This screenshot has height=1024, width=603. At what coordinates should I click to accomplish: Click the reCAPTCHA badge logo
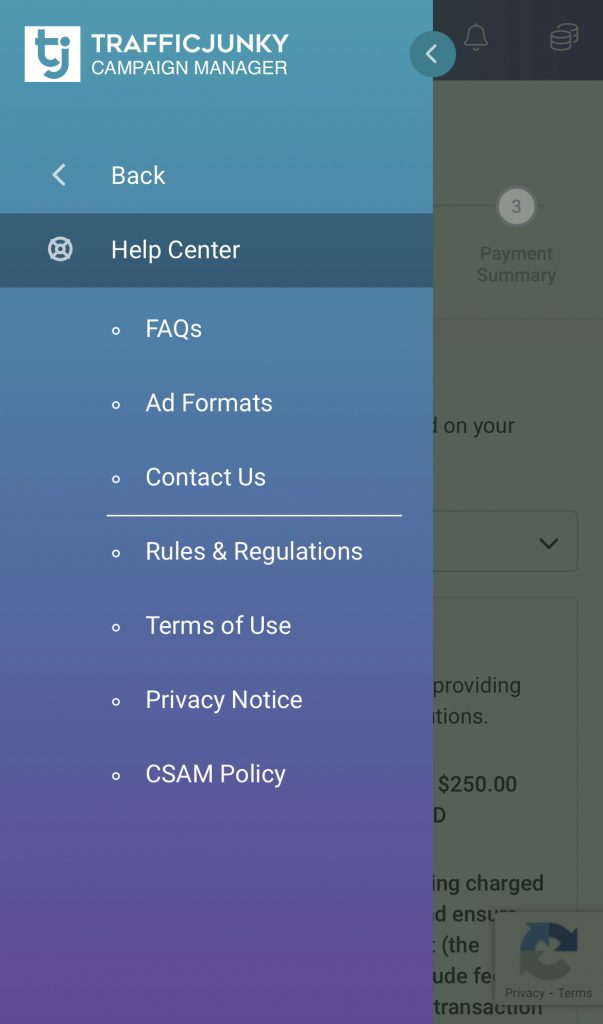point(549,950)
